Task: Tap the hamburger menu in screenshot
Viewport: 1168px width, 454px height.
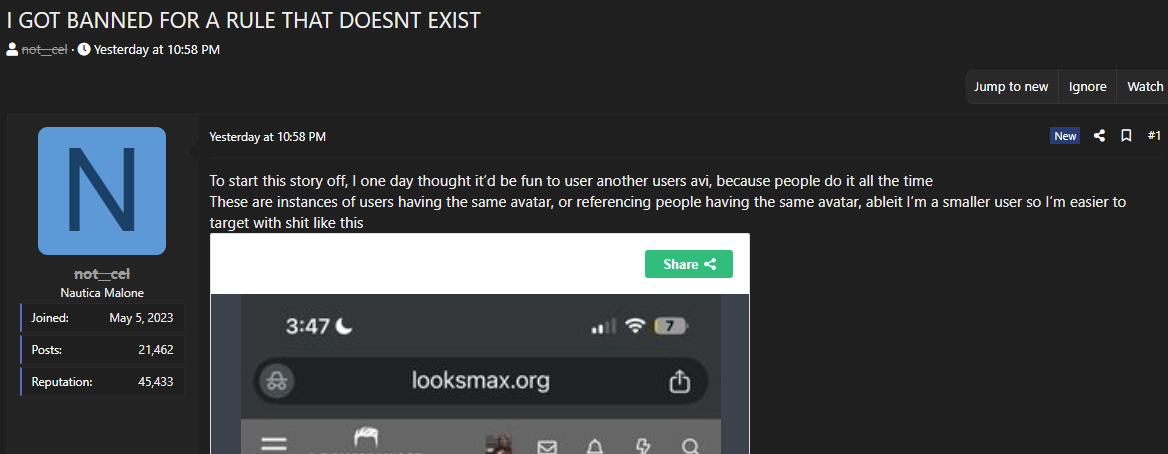Action: 274,446
